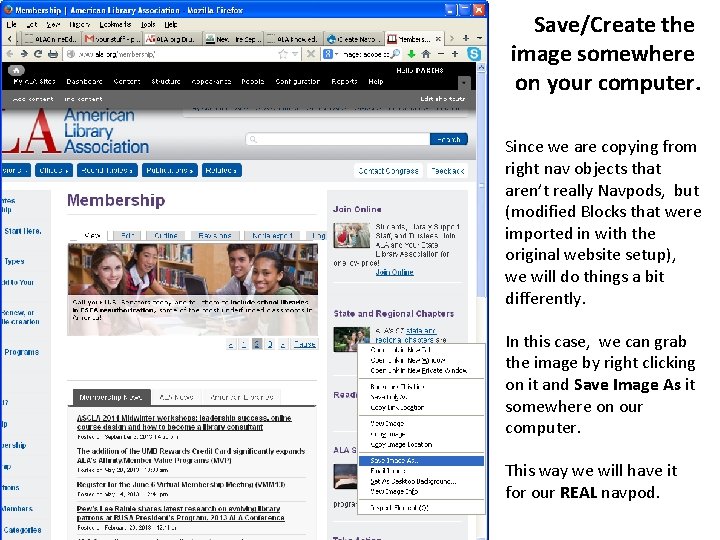Image resolution: width=720 pixels, height=540 pixels.
Task: Click the stop loading X icon
Action: click(311, 54)
